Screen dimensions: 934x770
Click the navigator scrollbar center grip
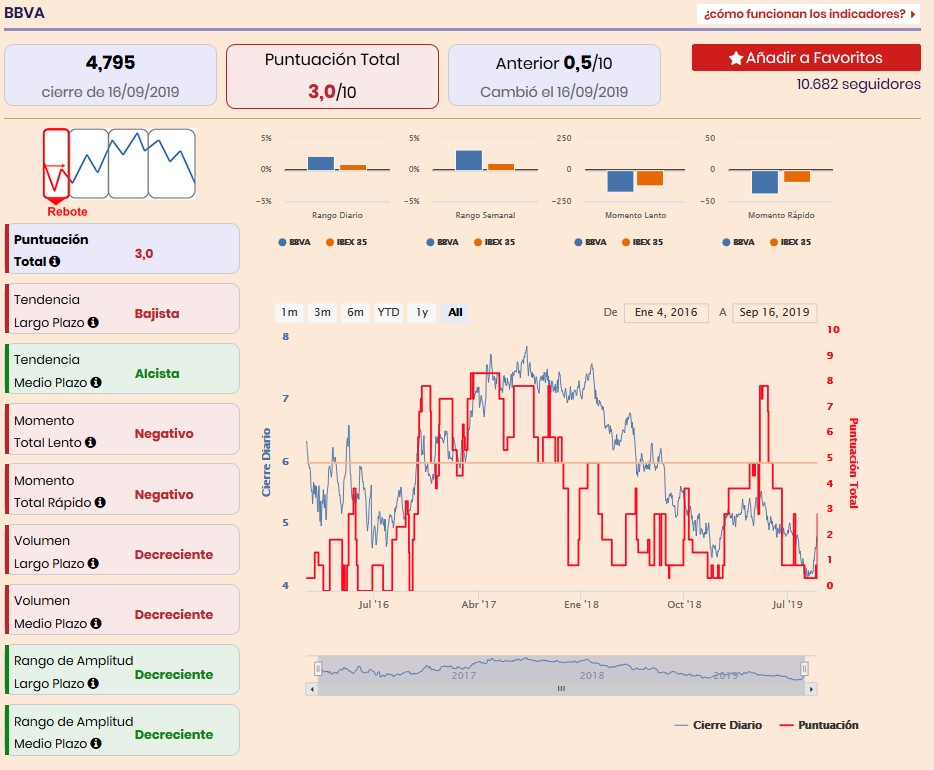click(x=561, y=688)
